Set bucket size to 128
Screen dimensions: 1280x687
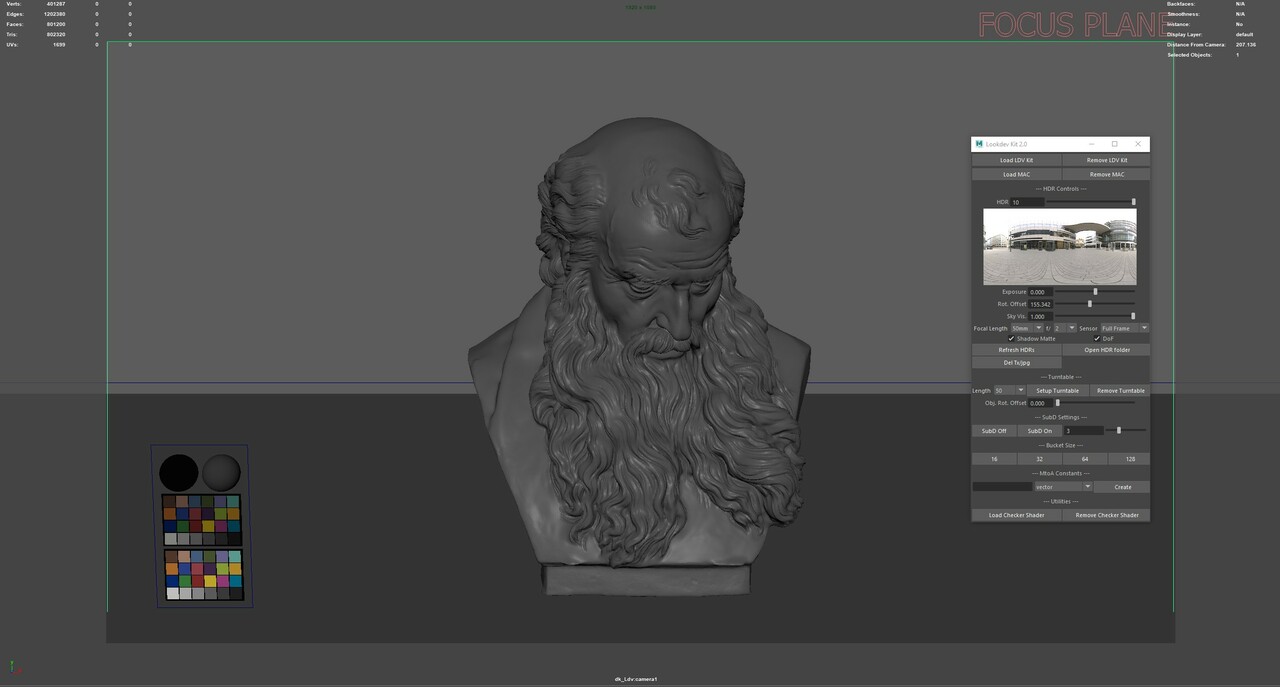pyautogui.click(x=1129, y=459)
